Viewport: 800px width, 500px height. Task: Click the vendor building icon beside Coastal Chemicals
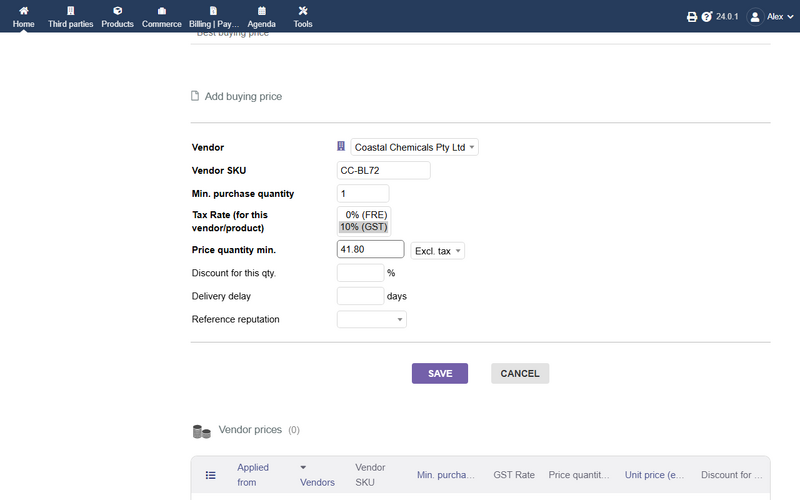pyautogui.click(x=341, y=146)
